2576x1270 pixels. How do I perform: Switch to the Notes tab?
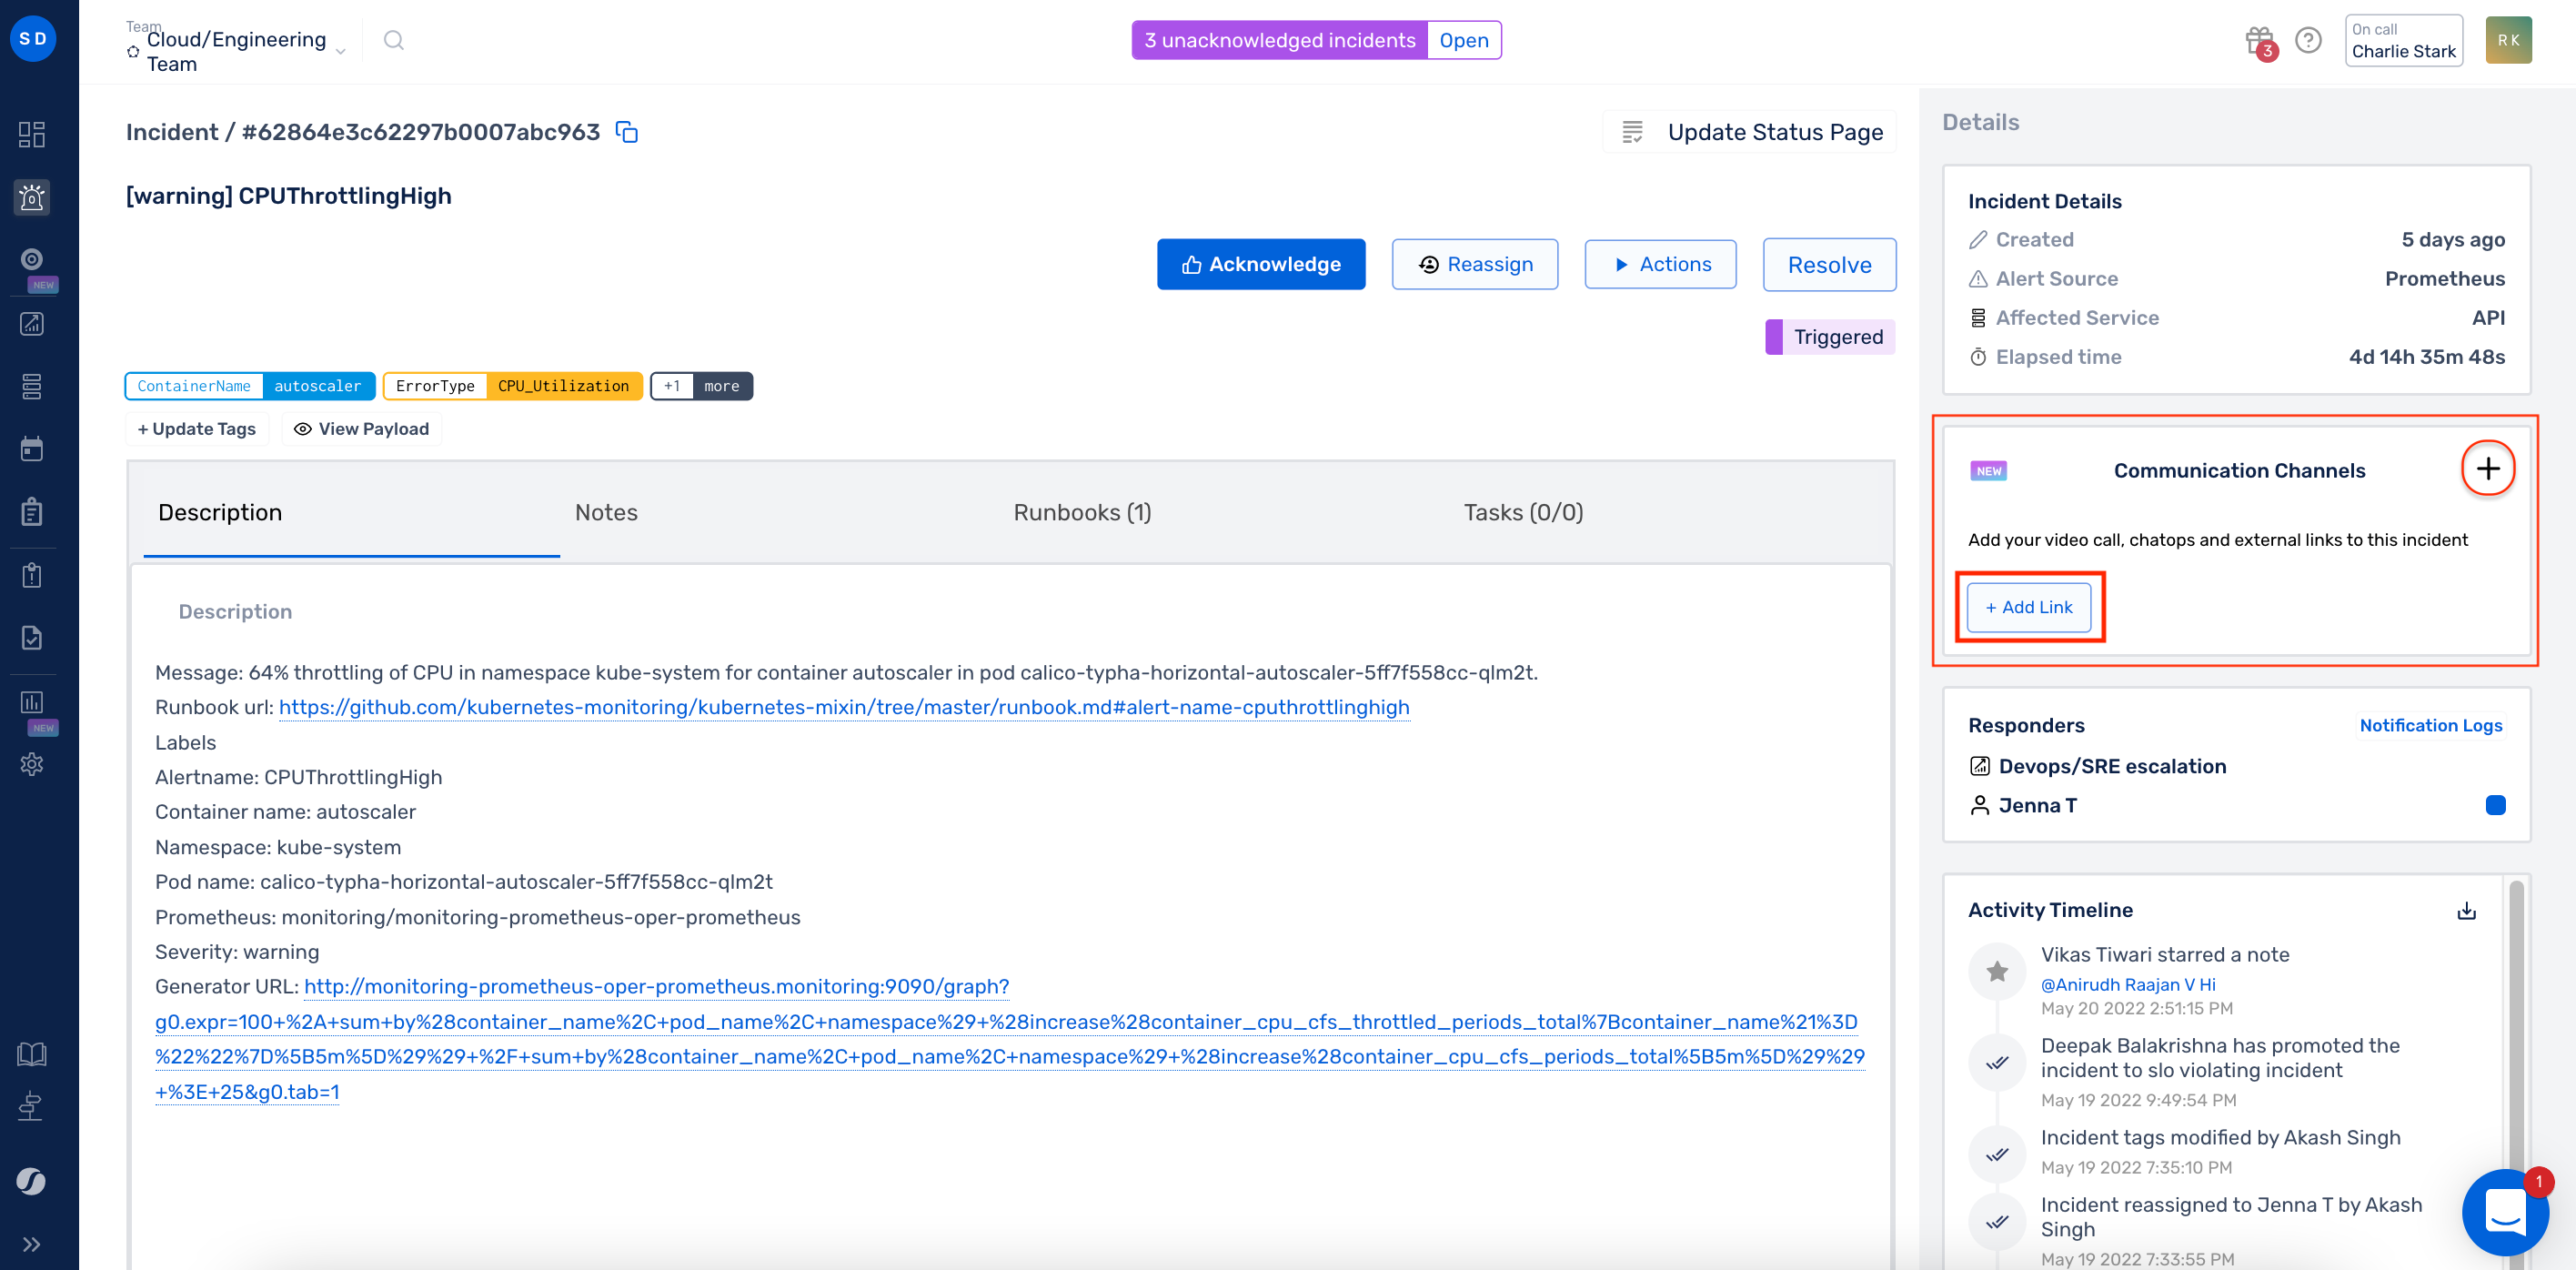click(x=605, y=512)
